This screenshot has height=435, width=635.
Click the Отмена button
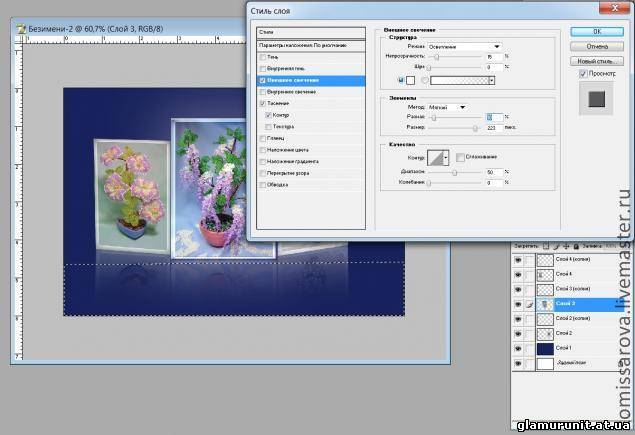coord(597,47)
